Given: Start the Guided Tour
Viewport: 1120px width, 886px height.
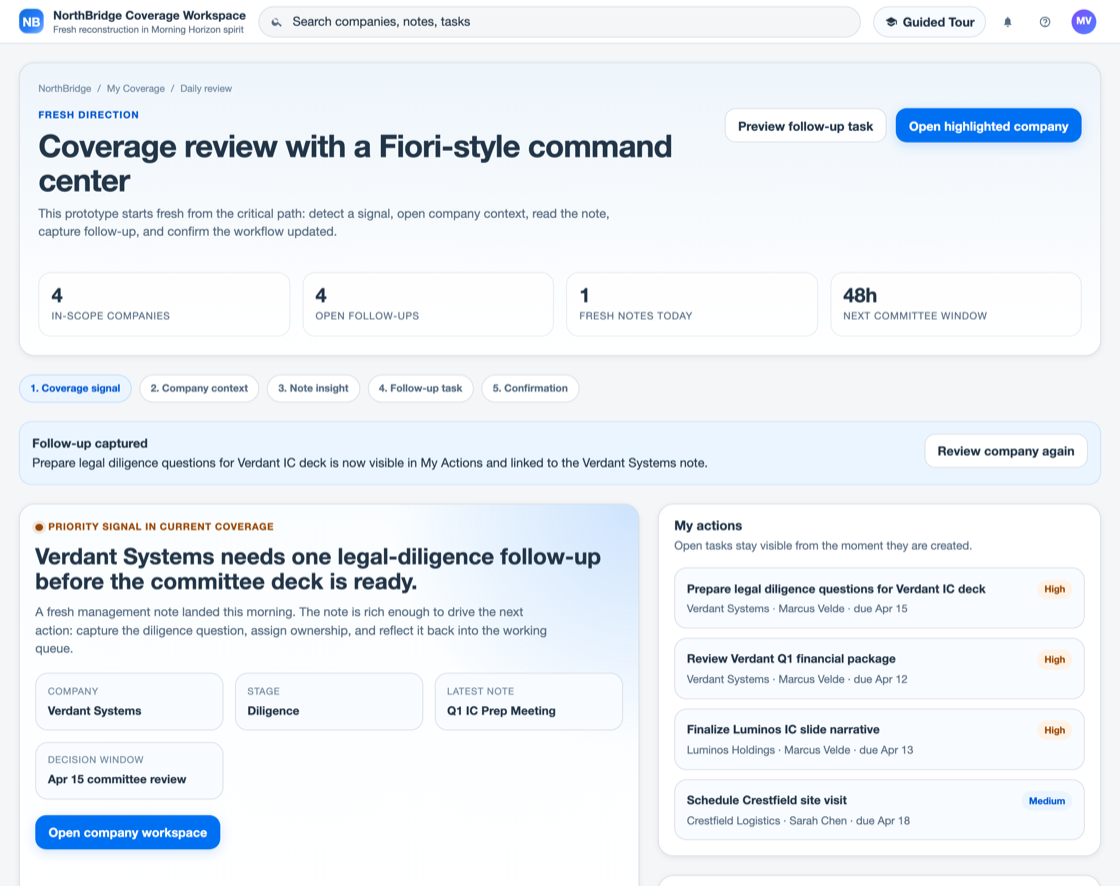Looking at the screenshot, I should (x=929, y=22).
